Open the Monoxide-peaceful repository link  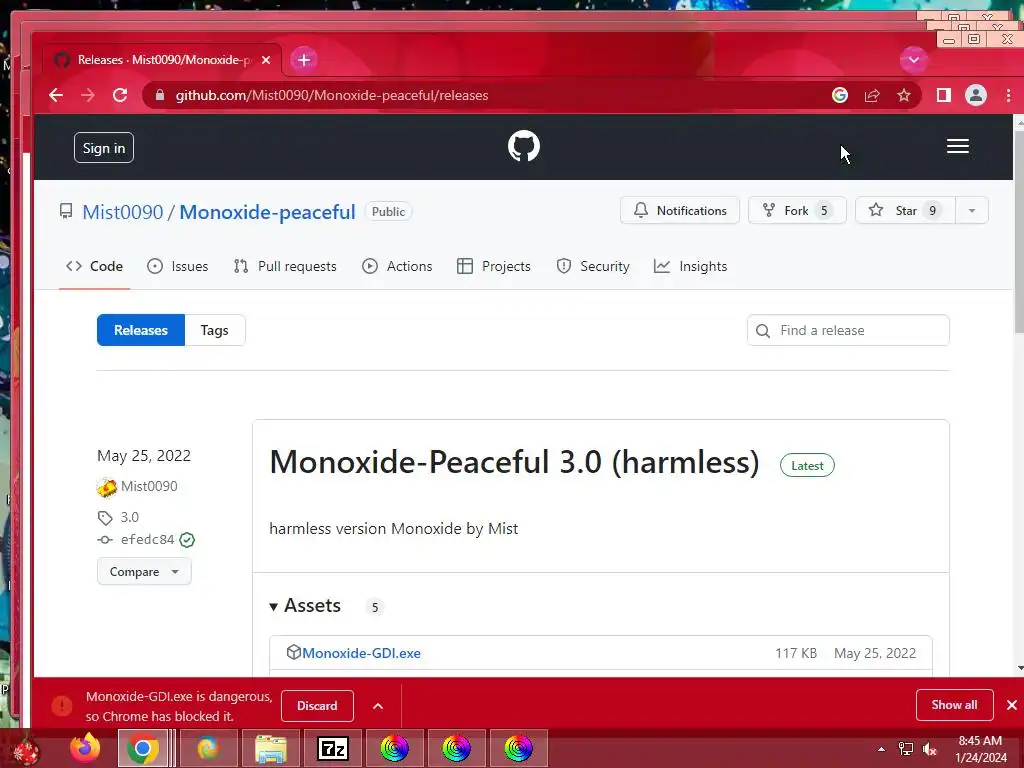[x=267, y=212]
